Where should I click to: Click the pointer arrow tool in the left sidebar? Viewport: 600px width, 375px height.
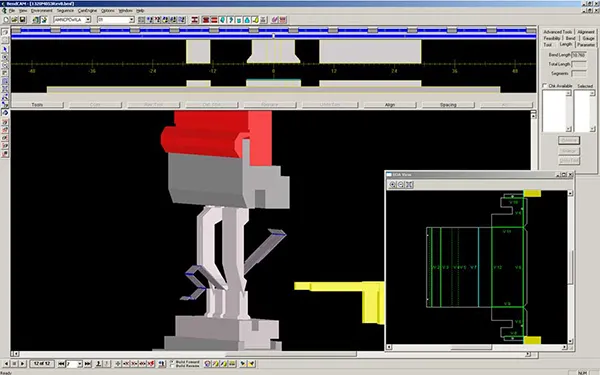click(5, 49)
